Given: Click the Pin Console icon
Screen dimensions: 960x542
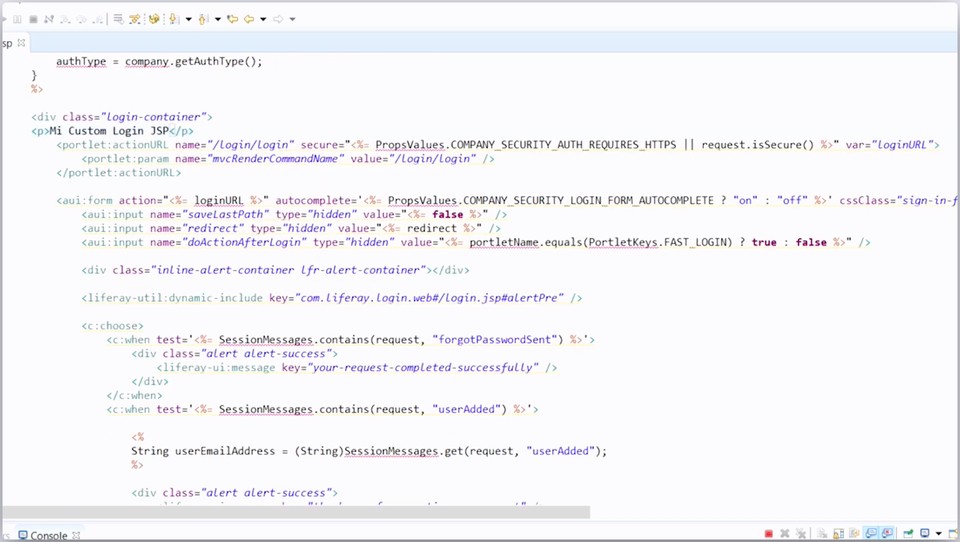Looking at the screenshot, I should tap(909, 534).
